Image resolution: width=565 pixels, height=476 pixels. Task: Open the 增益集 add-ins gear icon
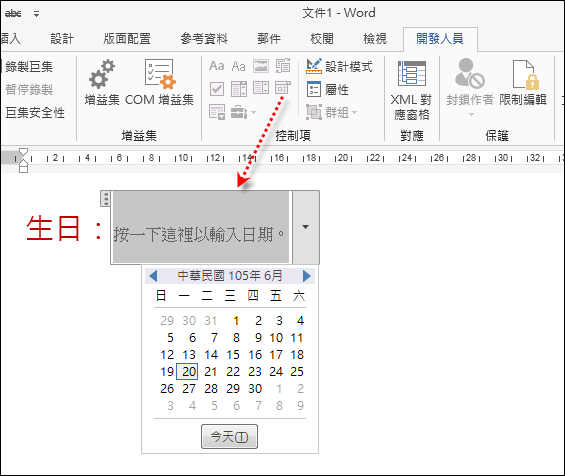coord(102,83)
